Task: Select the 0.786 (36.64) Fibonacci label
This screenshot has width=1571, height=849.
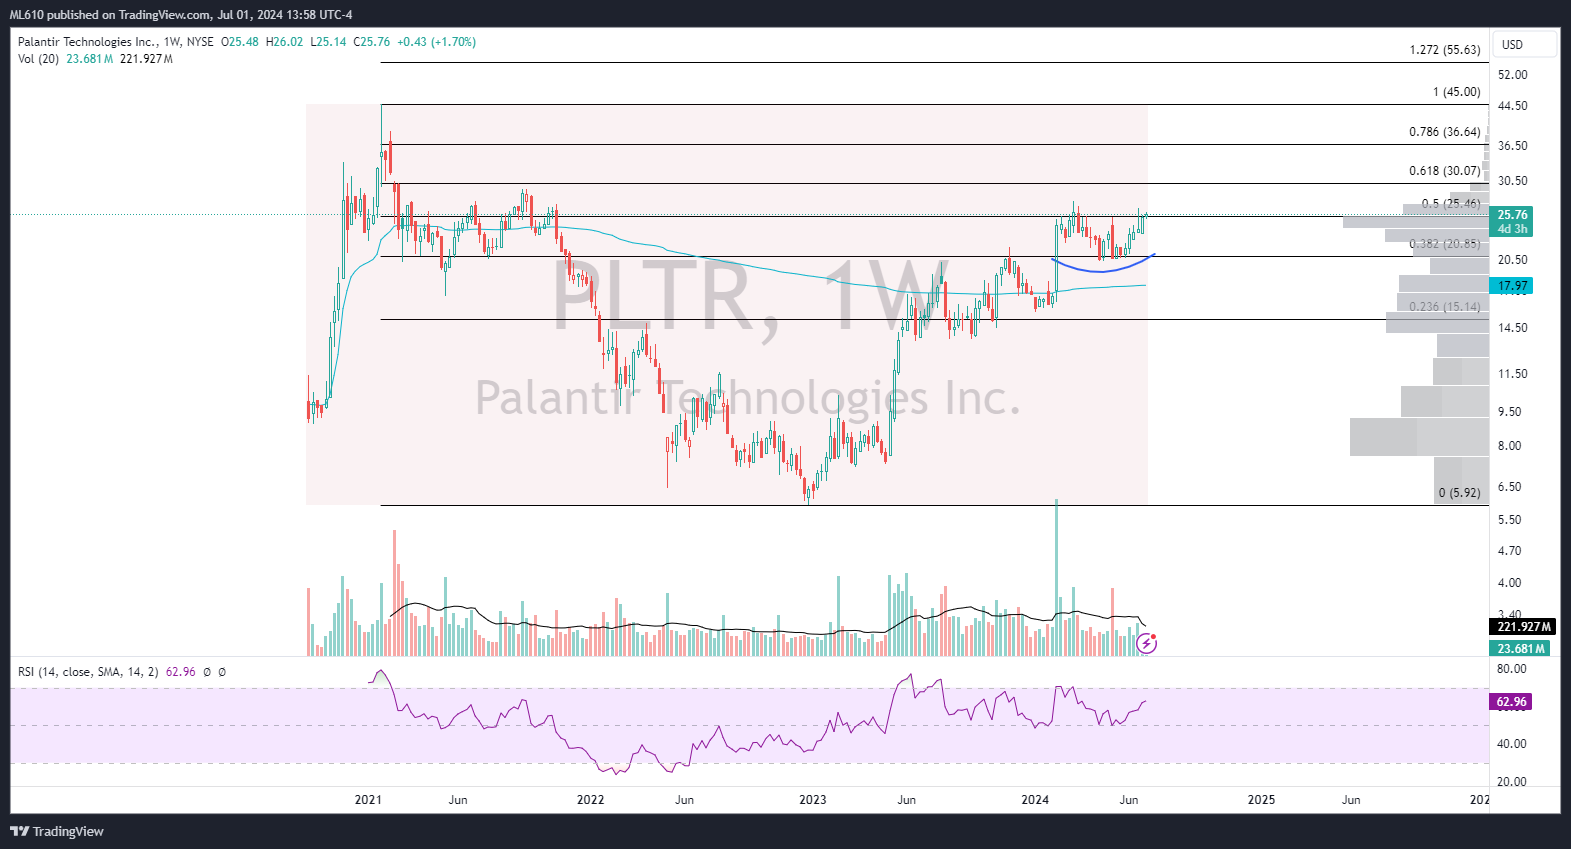Action: point(1445,132)
